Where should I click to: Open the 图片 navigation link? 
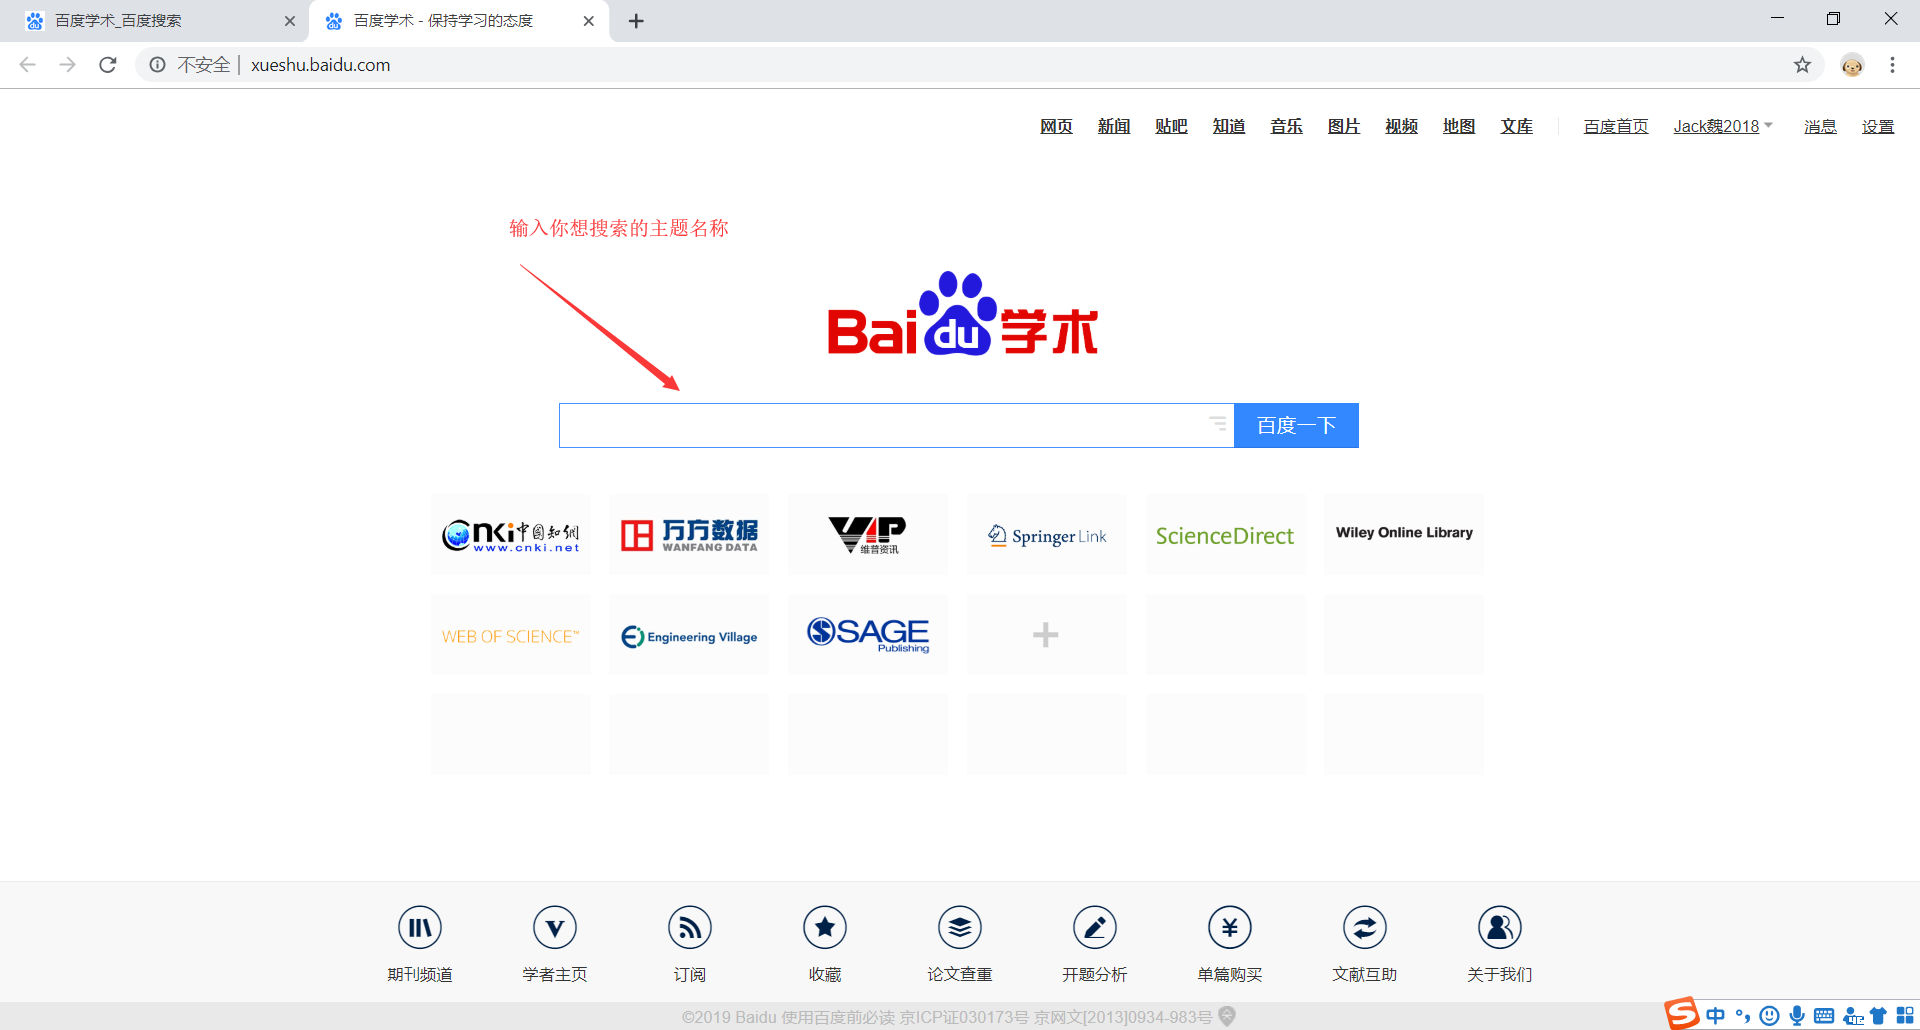(x=1344, y=127)
